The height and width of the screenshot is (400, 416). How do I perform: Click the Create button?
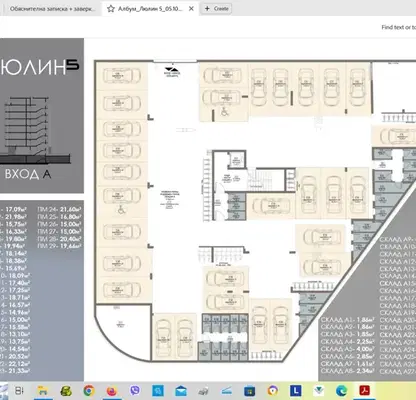(216, 9)
